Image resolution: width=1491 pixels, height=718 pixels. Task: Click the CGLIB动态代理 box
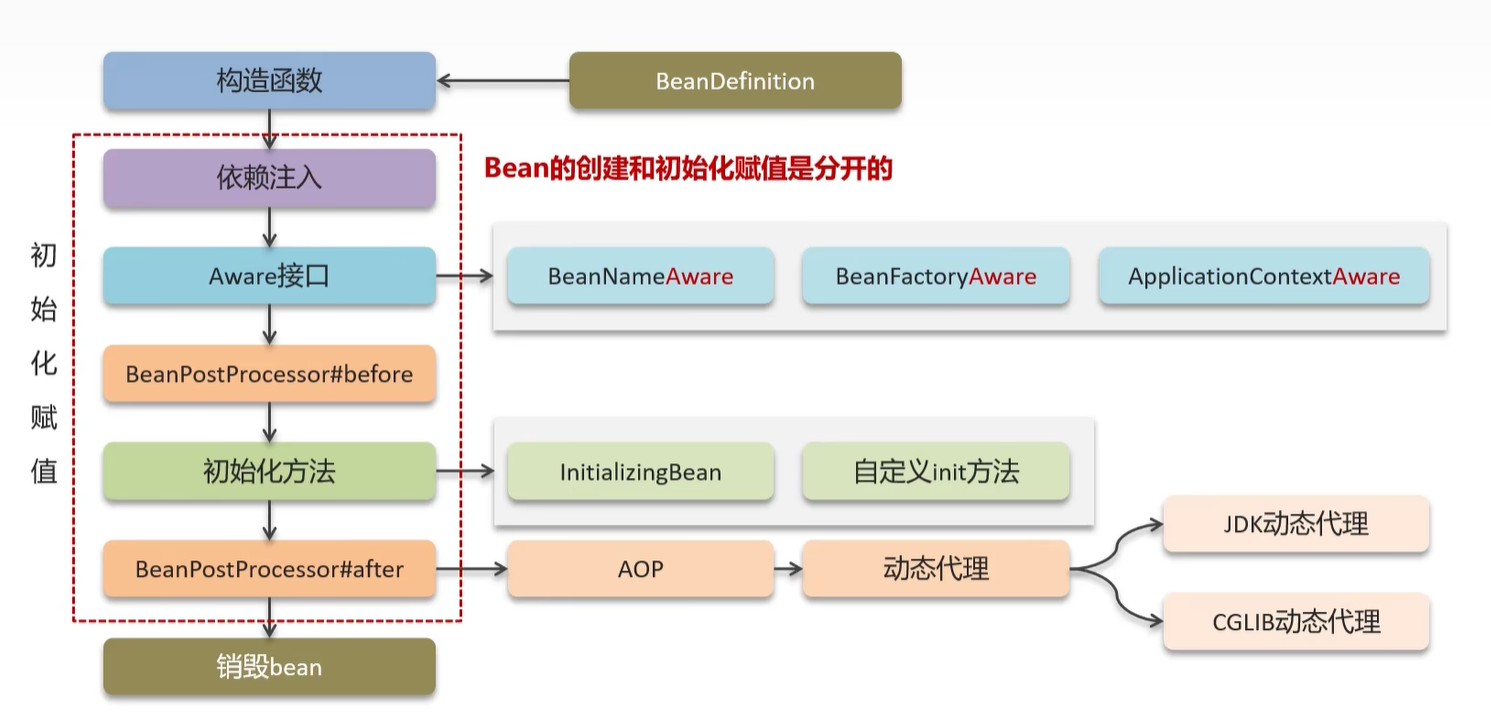1296,621
